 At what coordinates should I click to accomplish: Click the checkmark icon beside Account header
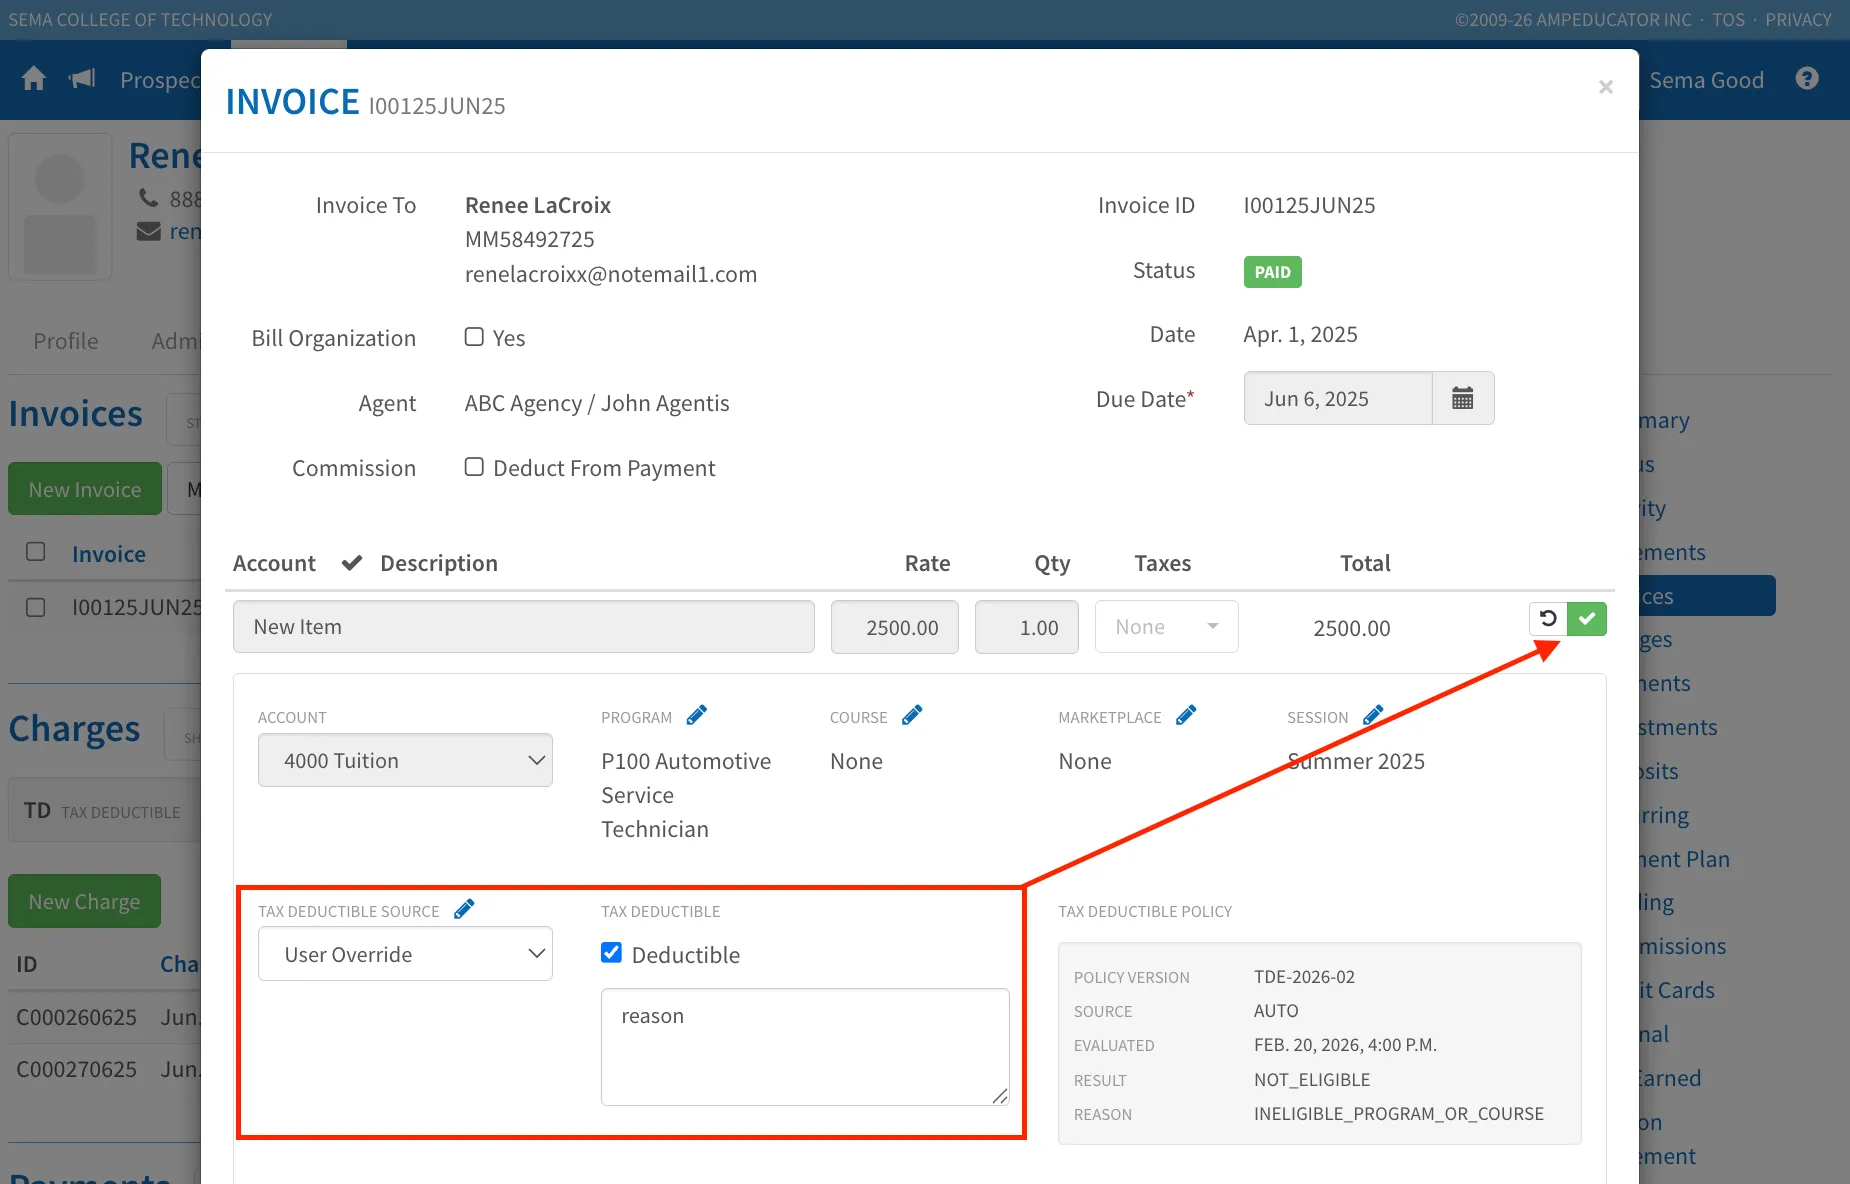click(x=352, y=563)
